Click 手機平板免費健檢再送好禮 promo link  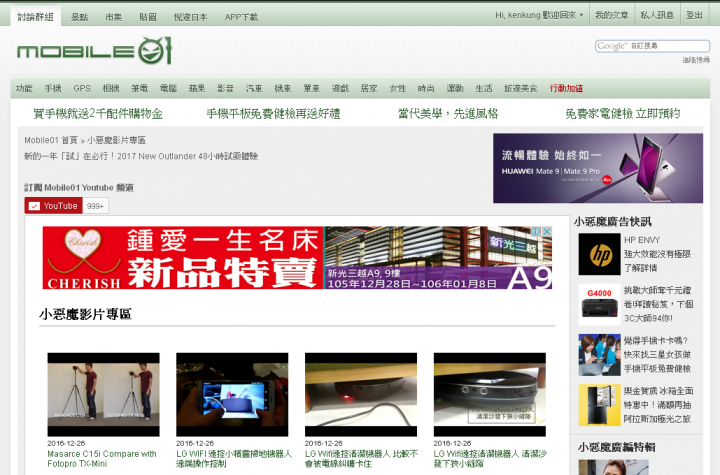point(273,113)
